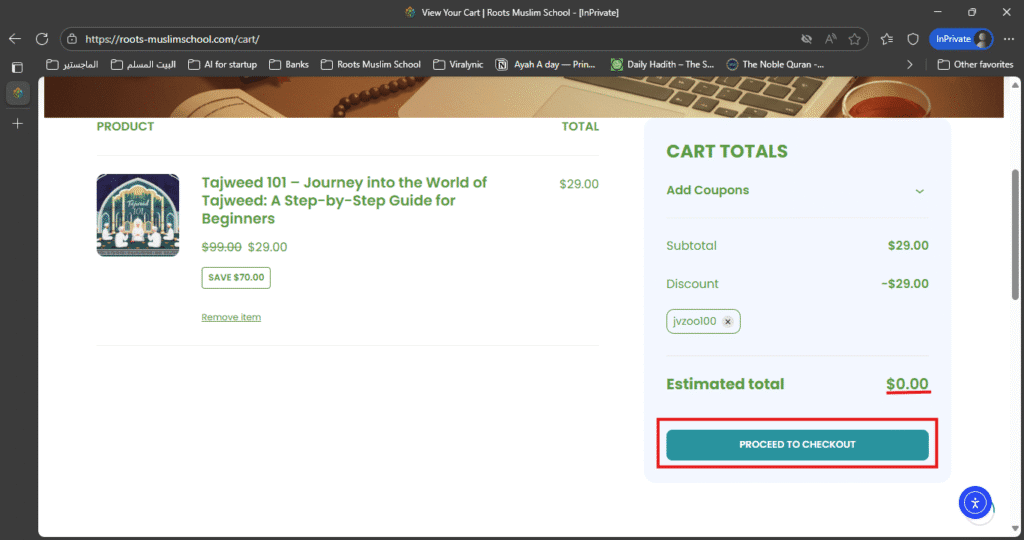Click the page vertical scrollbar thumb
Image resolution: width=1024 pixels, height=540 pixels.
[1016, 234]
